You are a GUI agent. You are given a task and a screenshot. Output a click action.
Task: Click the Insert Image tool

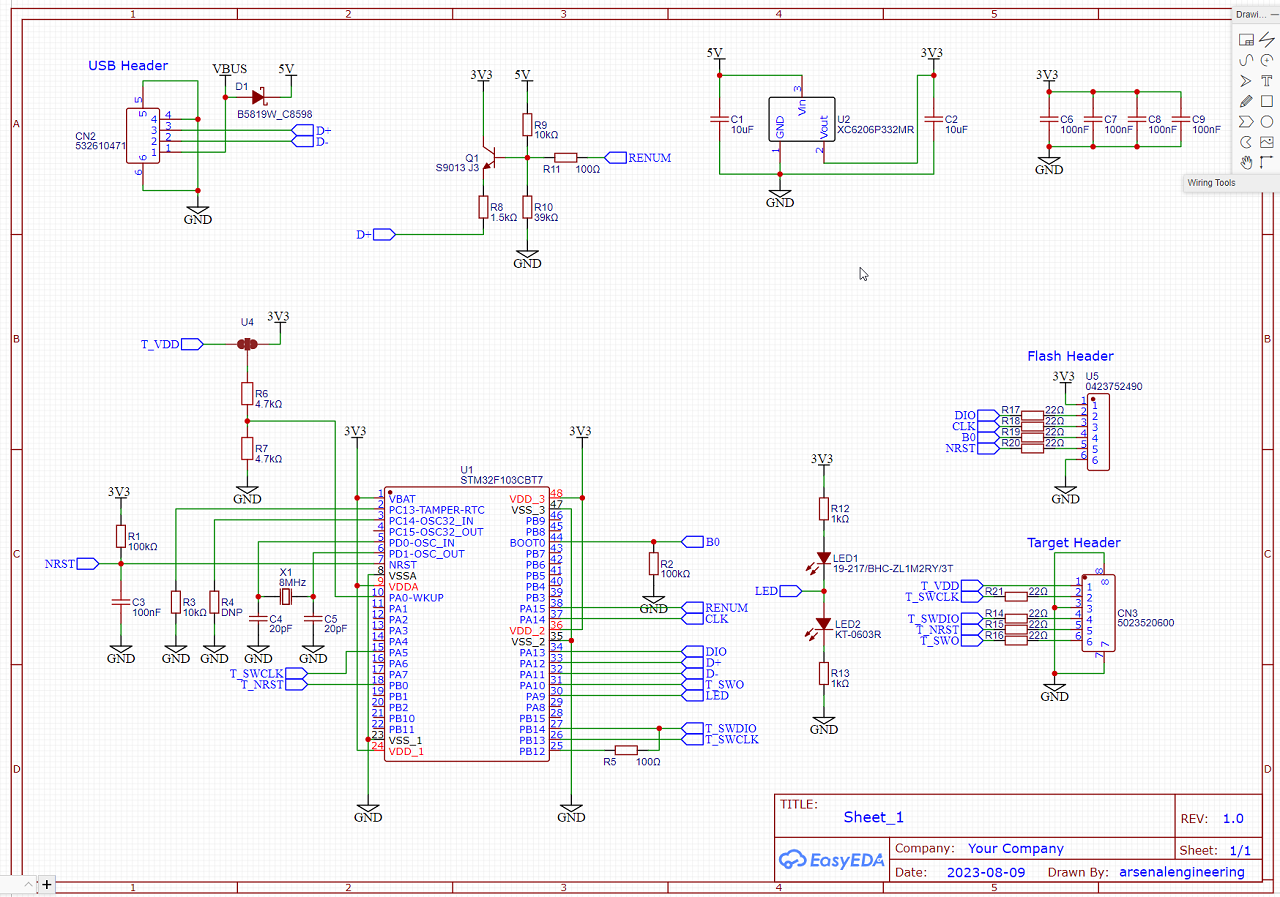coord(1266,142)
